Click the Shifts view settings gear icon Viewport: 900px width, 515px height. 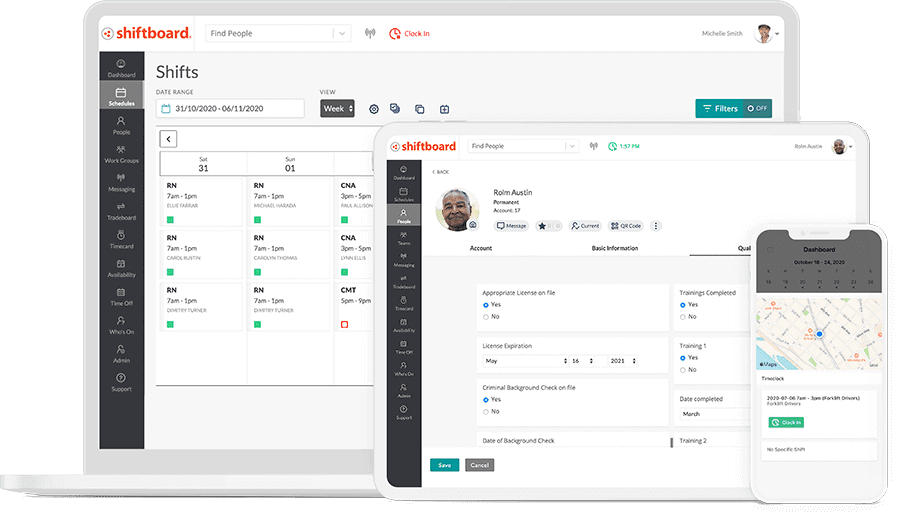[374, 109]
